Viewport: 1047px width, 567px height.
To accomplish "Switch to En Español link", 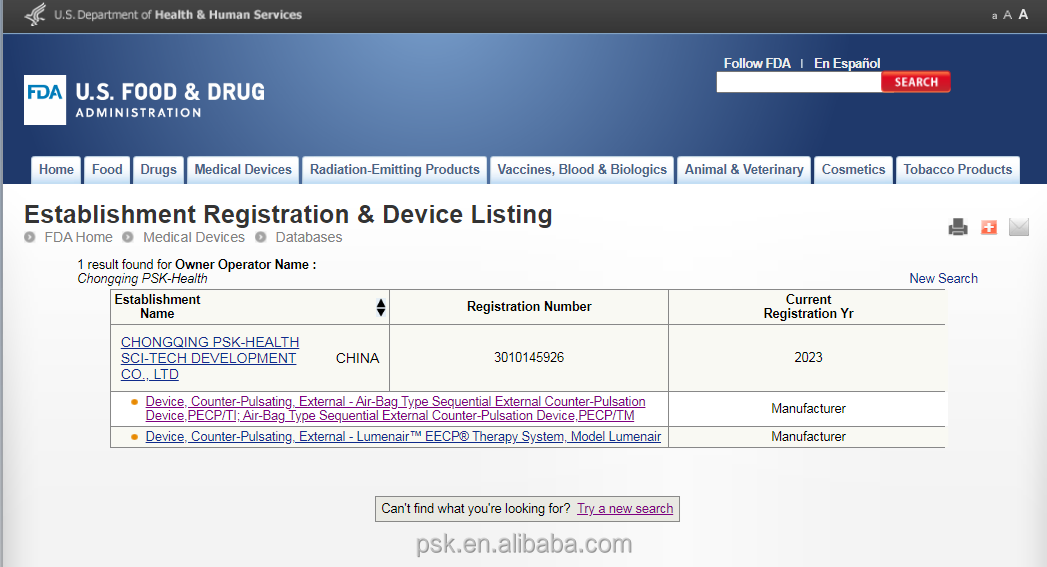I will click(x=847, y=63).
